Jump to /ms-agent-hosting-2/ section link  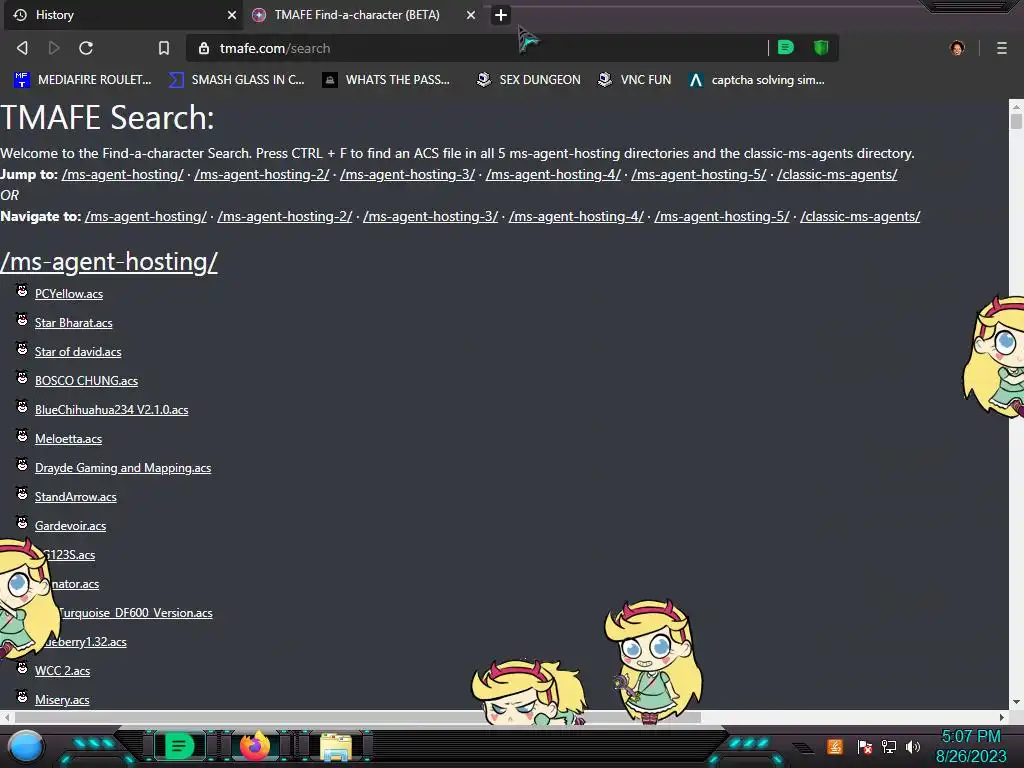pos(262,174)
